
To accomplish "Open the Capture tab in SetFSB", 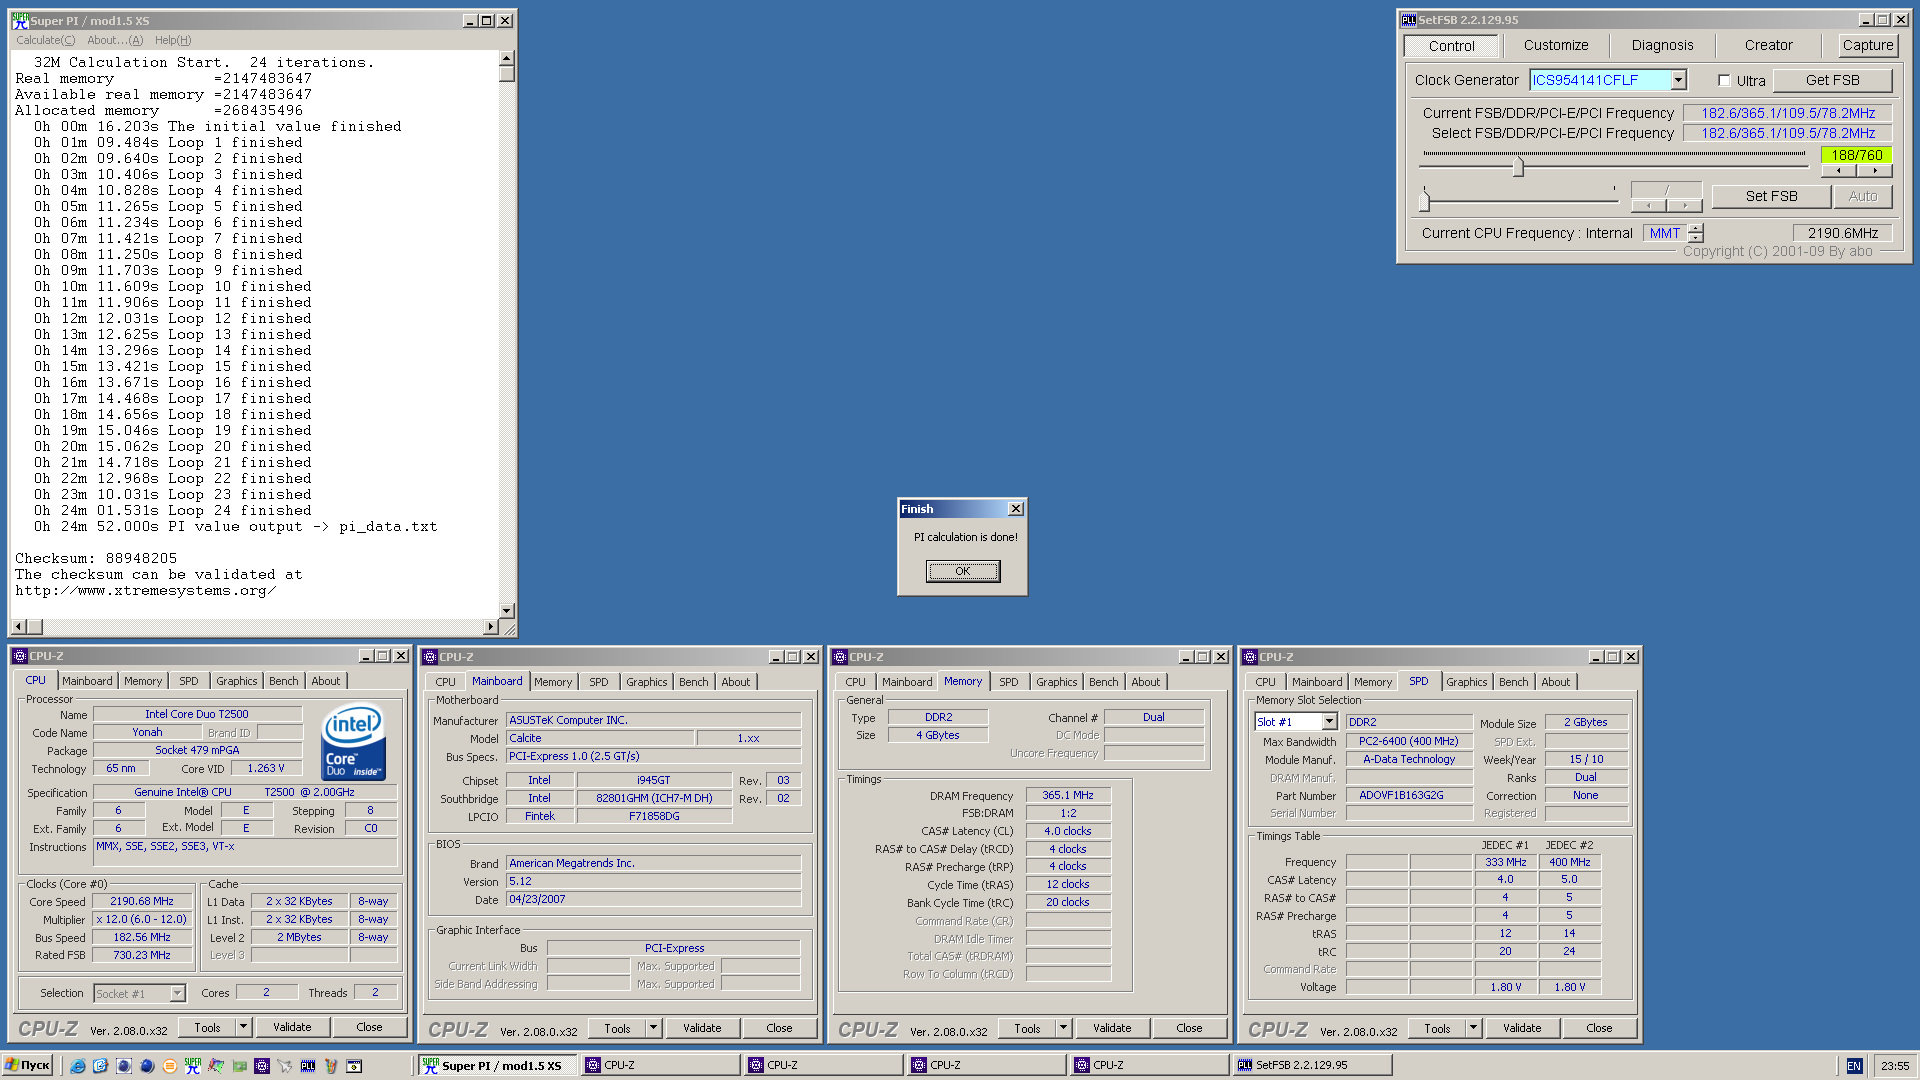I will point(1867,45).
